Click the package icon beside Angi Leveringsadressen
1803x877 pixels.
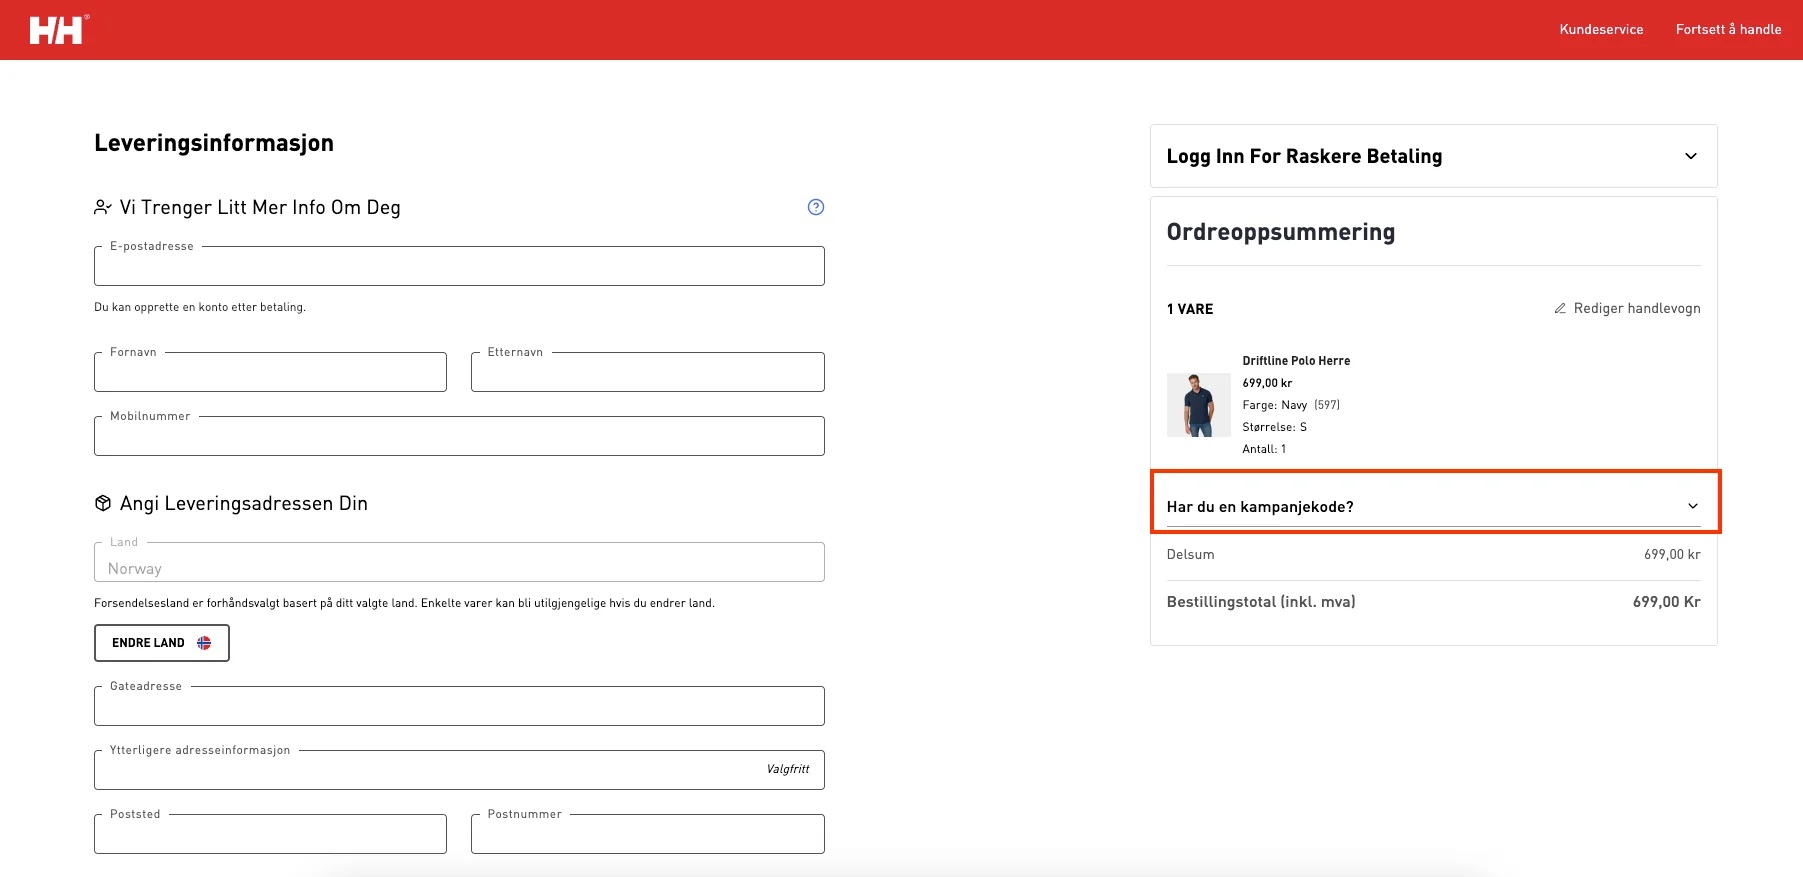(103, 503)
